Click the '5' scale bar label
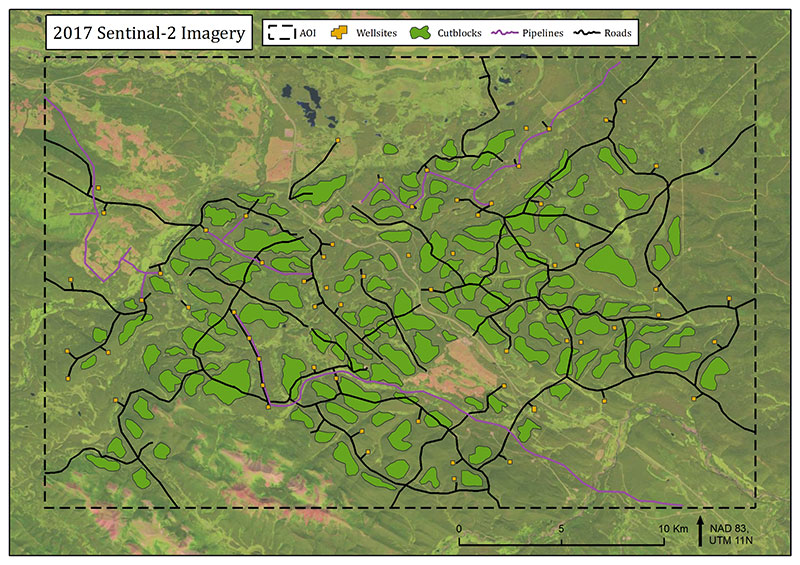Screen dimensions: 800x565 coord(561,529)
